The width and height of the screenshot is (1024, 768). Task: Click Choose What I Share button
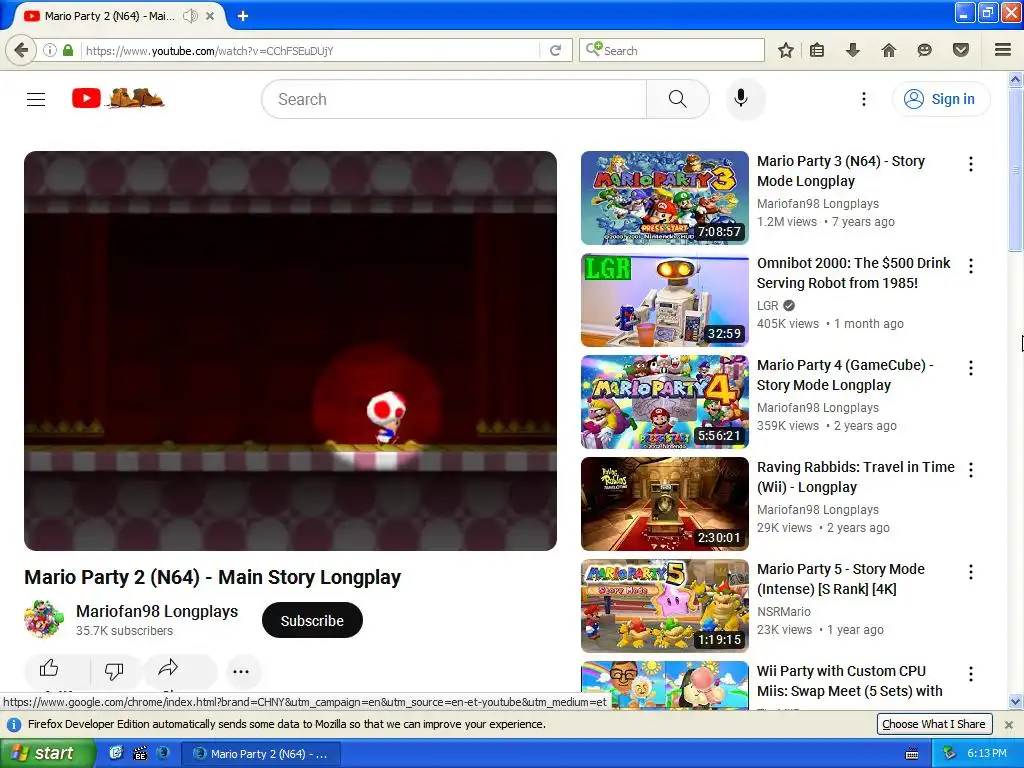(x=934, y=724)
